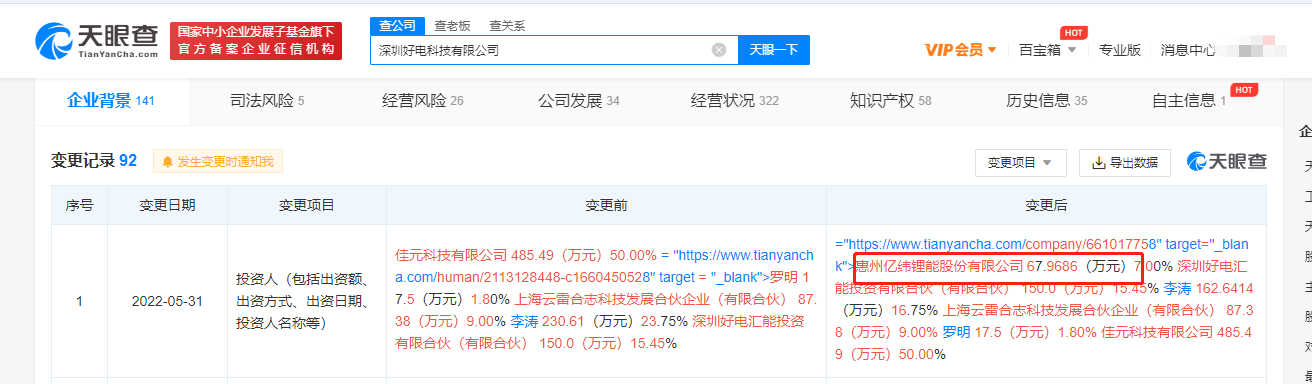Open the 司法风险 tab

click(x=267, y=100)
